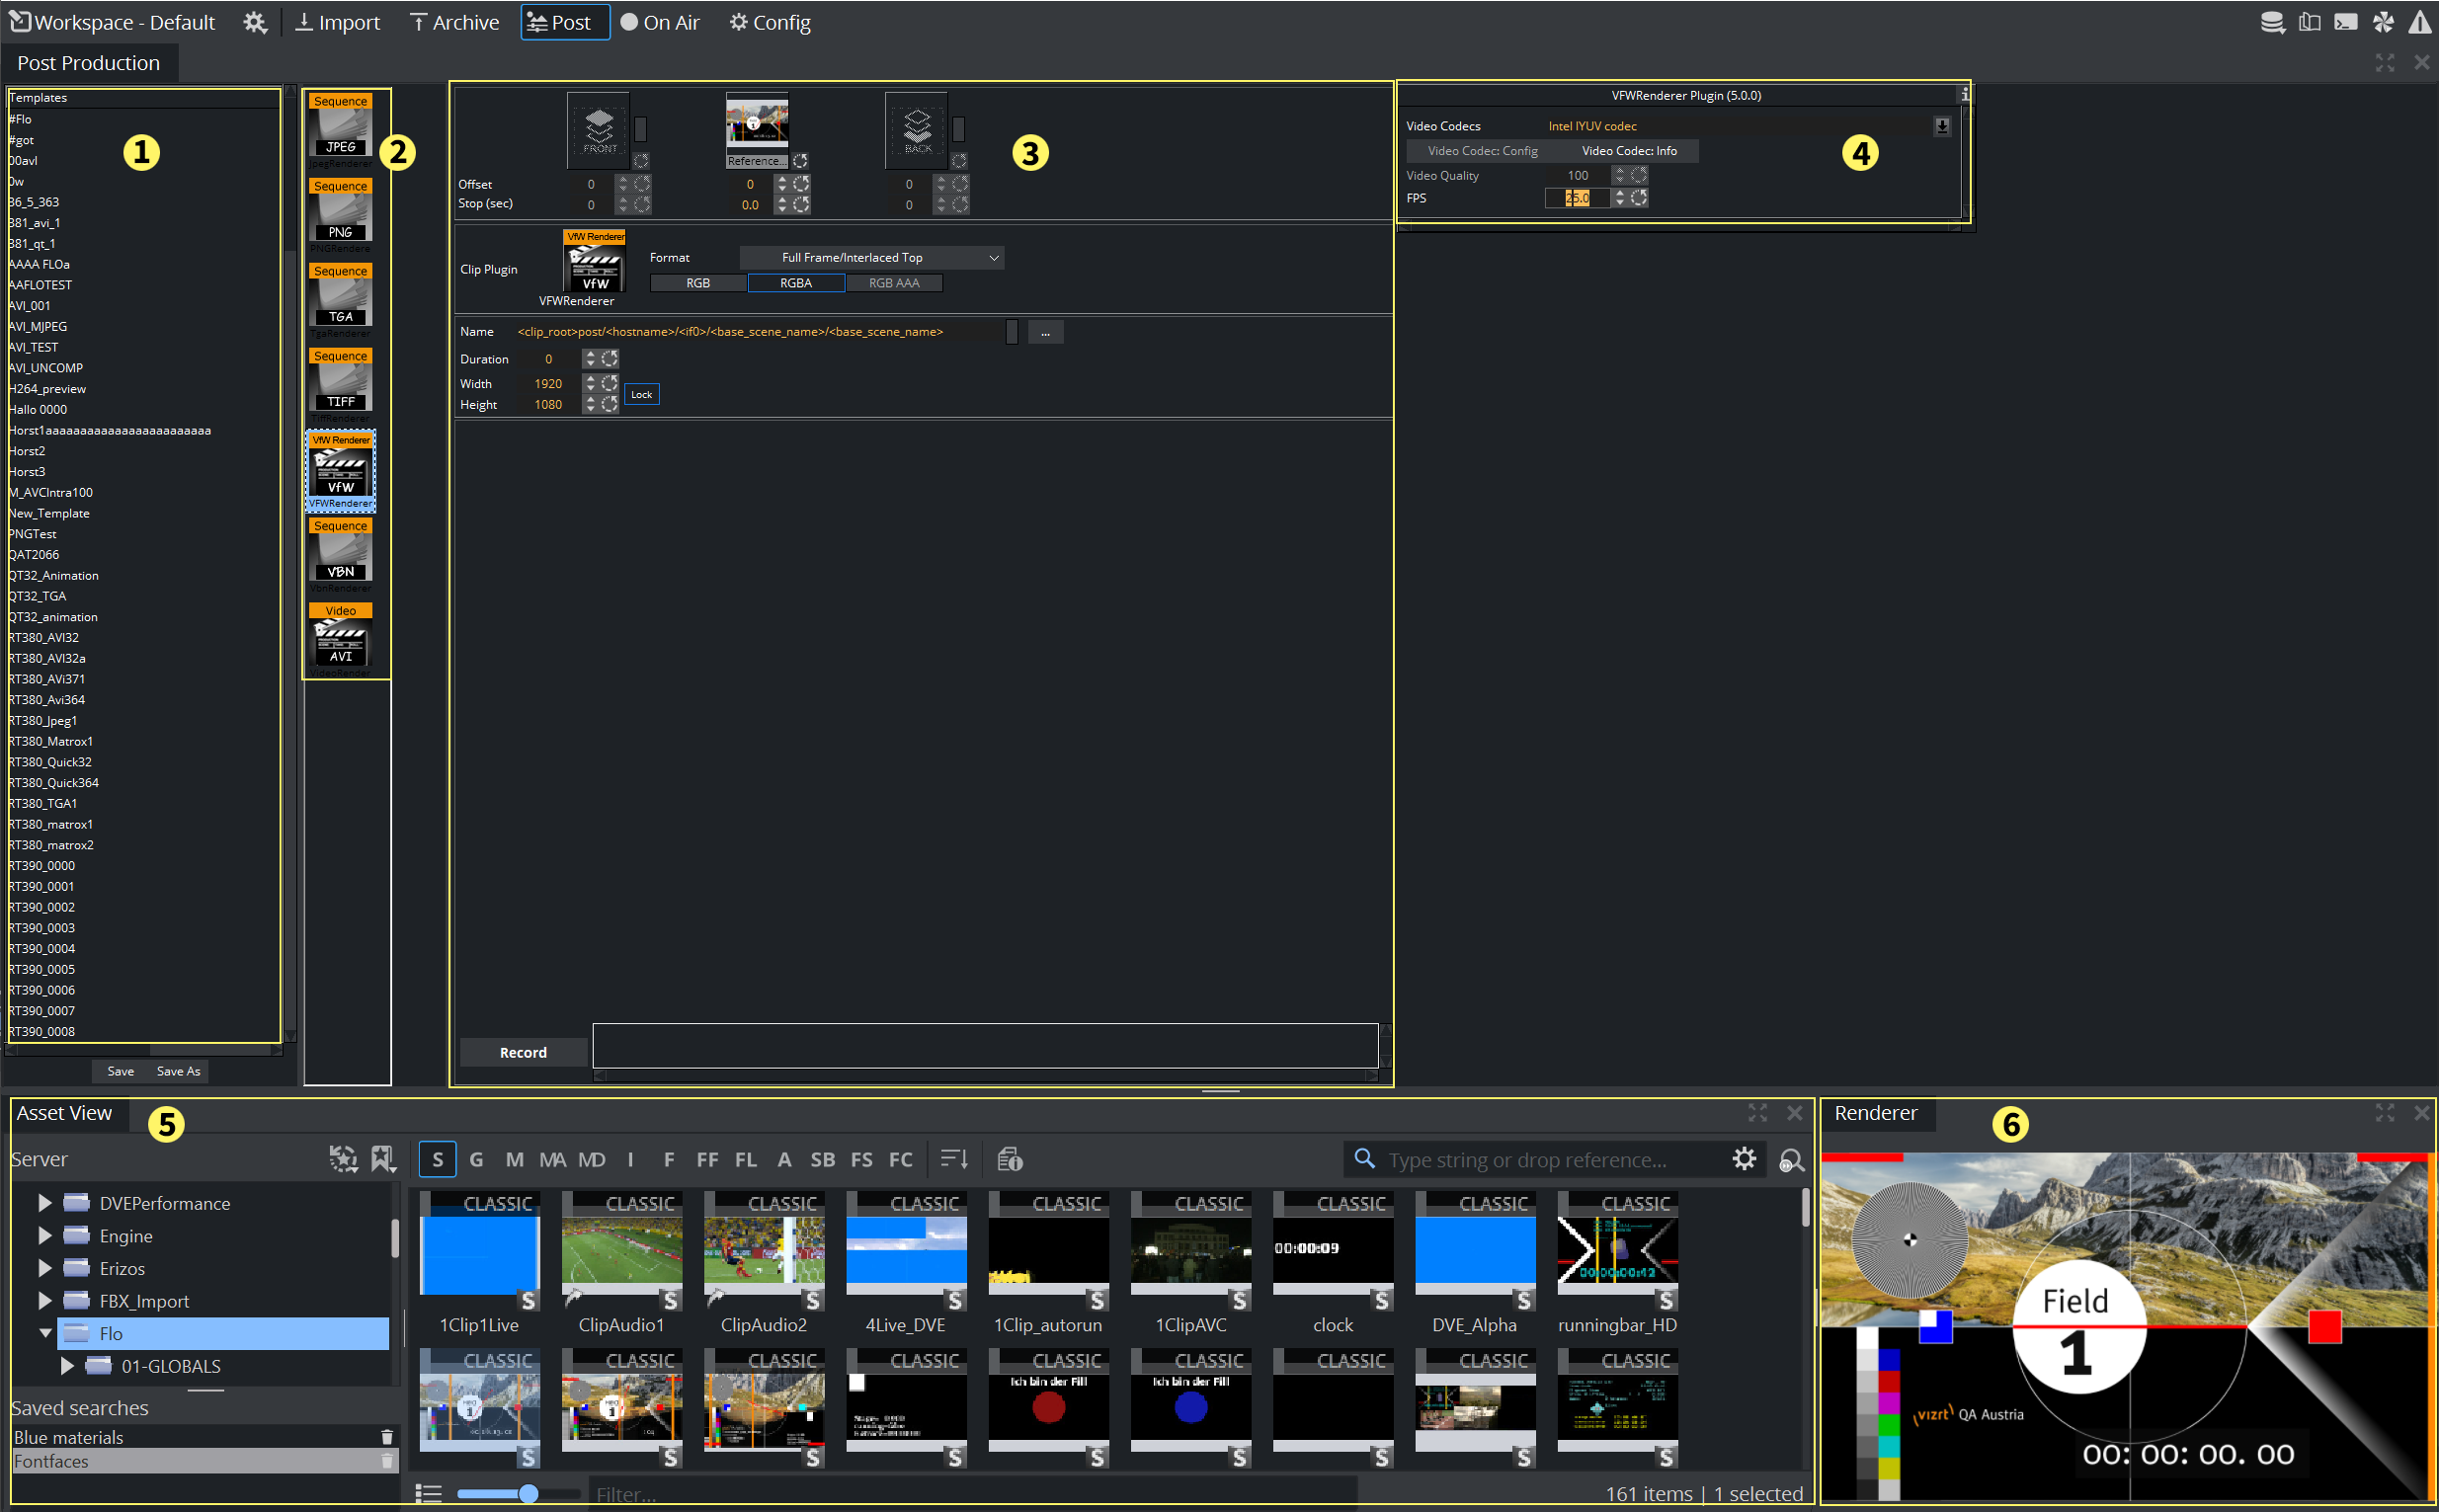Screen dimensions: 2439x1512
Task: Adjust the thumbnail size slider
Action: pyautogui.click(x=528, y=1494)
